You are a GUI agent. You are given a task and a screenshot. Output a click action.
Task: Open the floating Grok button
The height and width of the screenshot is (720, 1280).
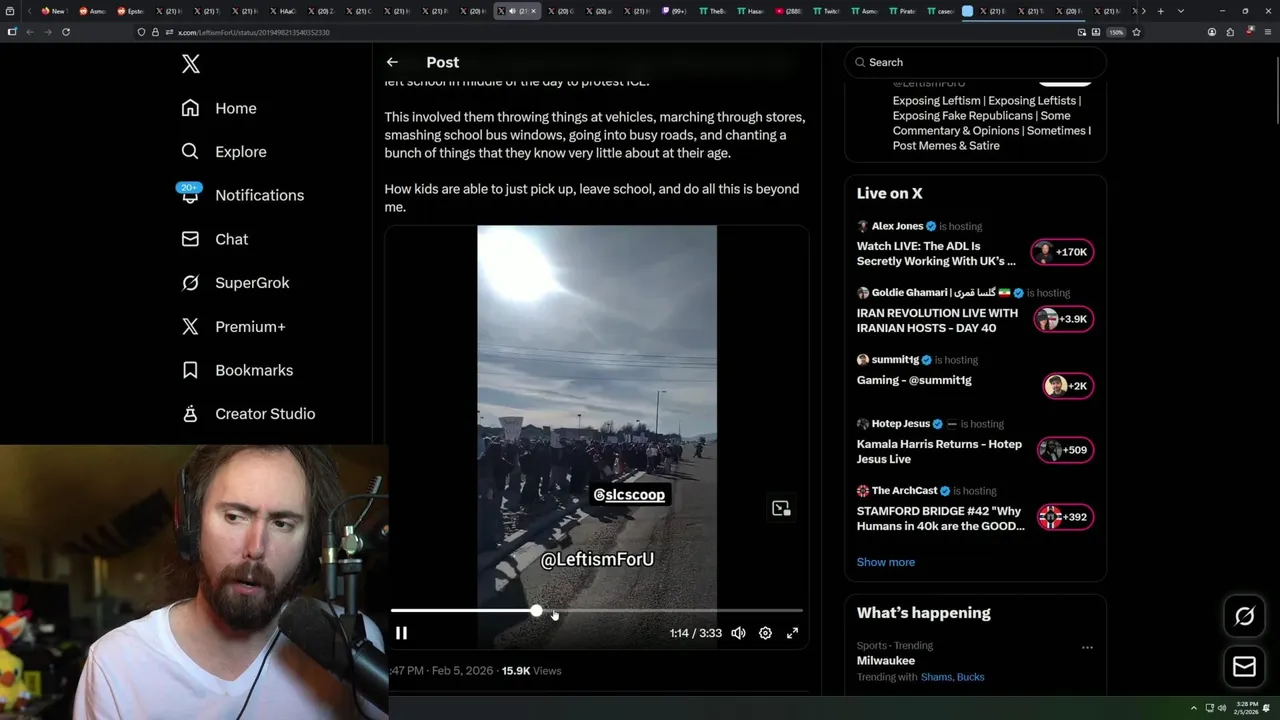tap(1245, 616)
